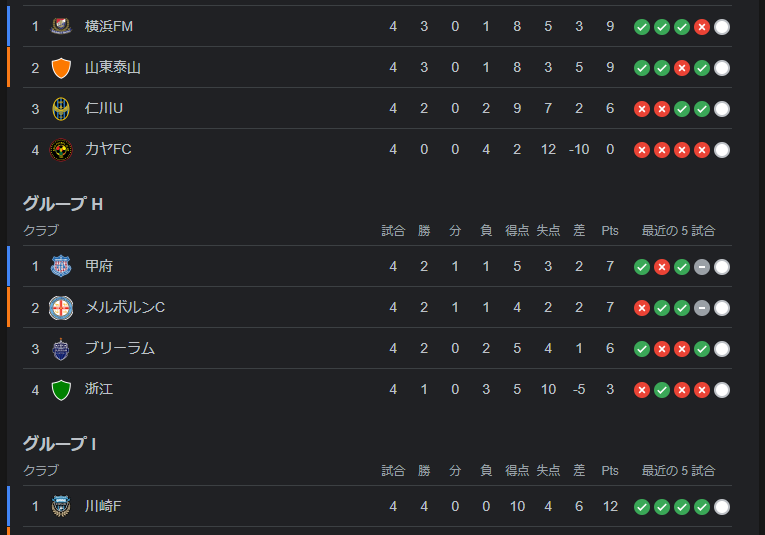Click Group H's 最近の 5 試合 column header

coord(678,231)
